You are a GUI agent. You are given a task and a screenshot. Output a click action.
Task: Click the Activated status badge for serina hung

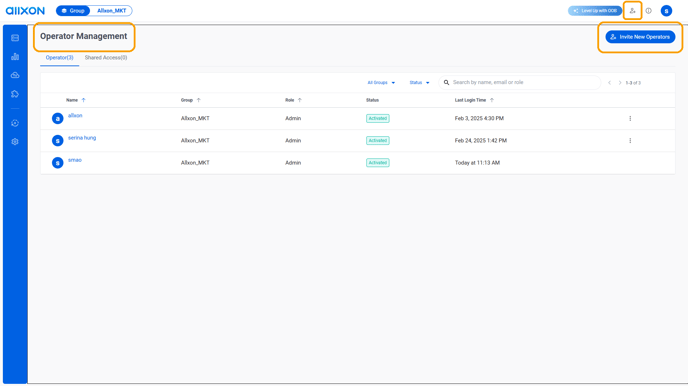(x=378, y=141)
